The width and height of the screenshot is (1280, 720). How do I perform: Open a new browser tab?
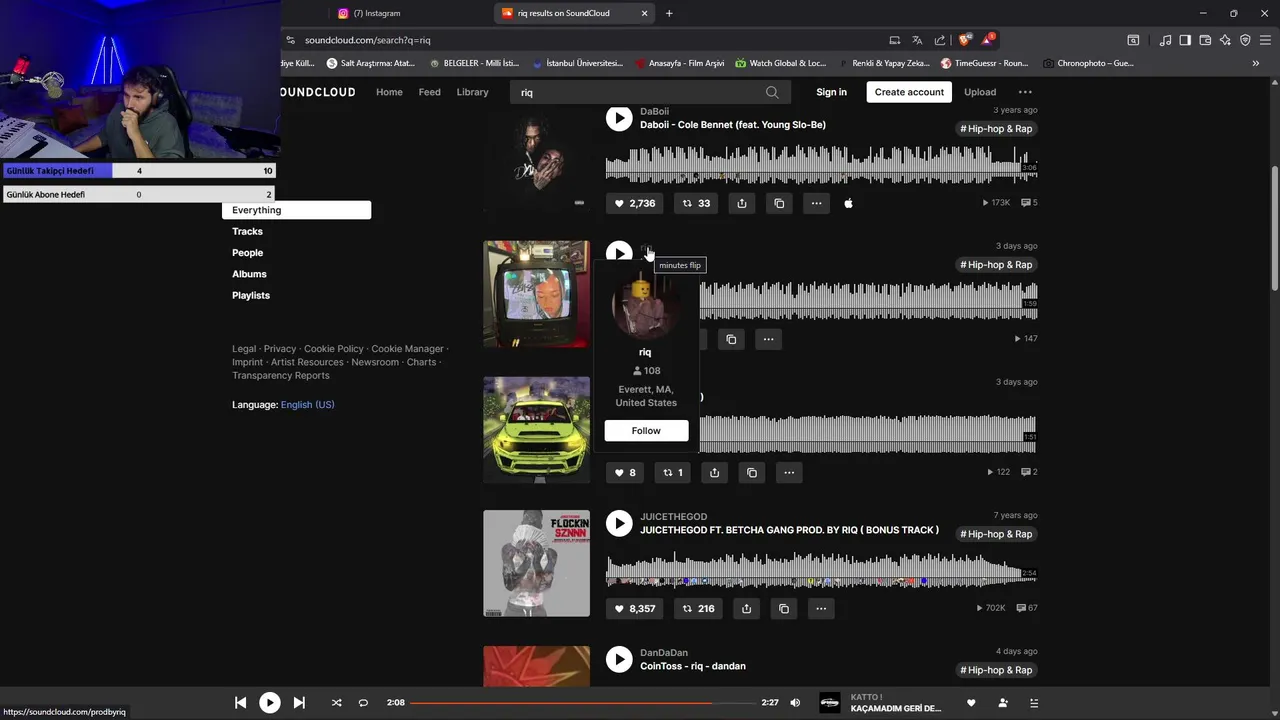click(x=669, y=13)
